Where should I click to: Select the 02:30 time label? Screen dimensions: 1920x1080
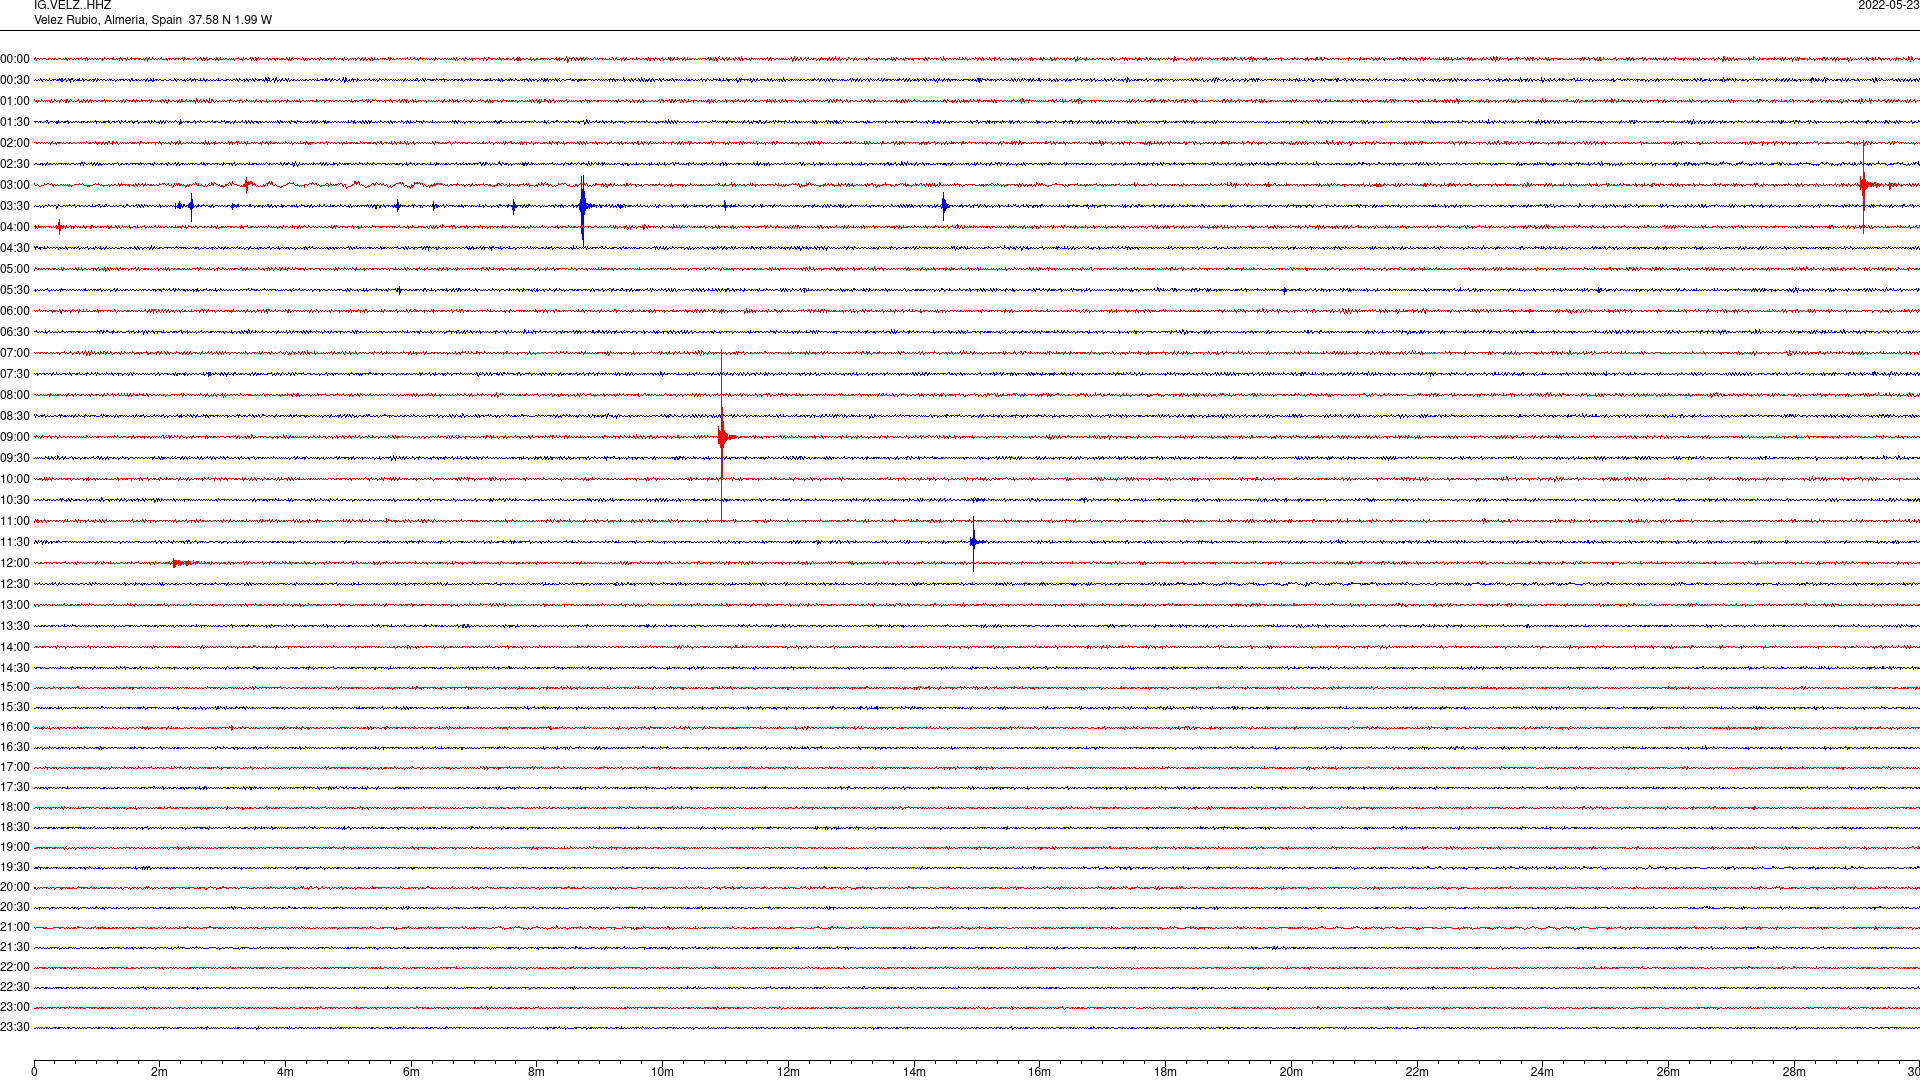pyautogui.click(x=15, y=164)
